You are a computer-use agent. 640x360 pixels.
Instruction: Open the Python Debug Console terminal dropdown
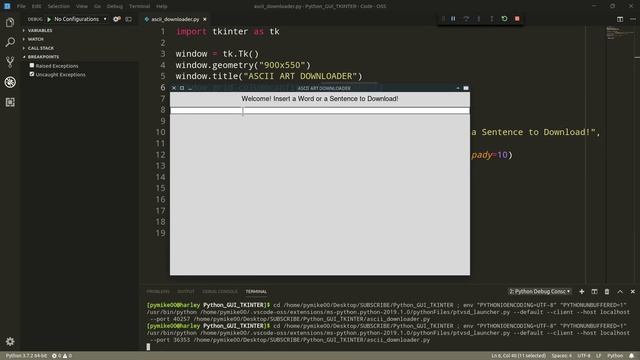click(539, 291)
